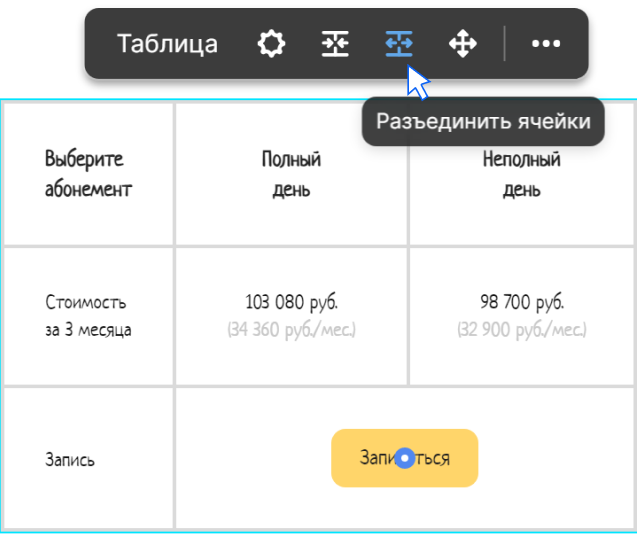
Task: Click the Разъединить ячейки tooltip
Action: coord(483,121)
